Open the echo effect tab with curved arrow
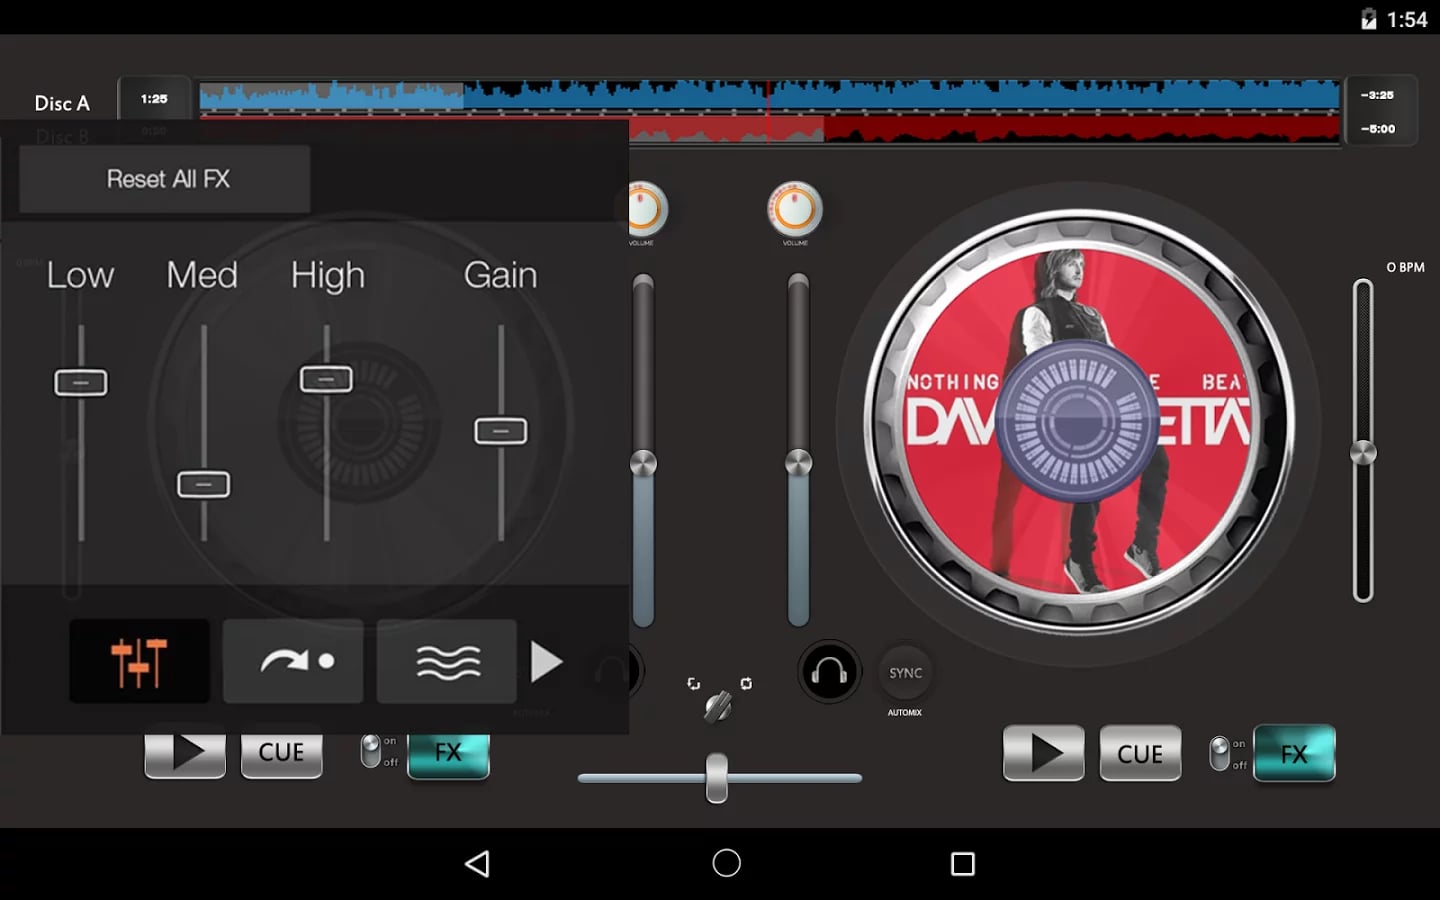The height and width of the screenshot is (900, 1440). click(293, 661)
